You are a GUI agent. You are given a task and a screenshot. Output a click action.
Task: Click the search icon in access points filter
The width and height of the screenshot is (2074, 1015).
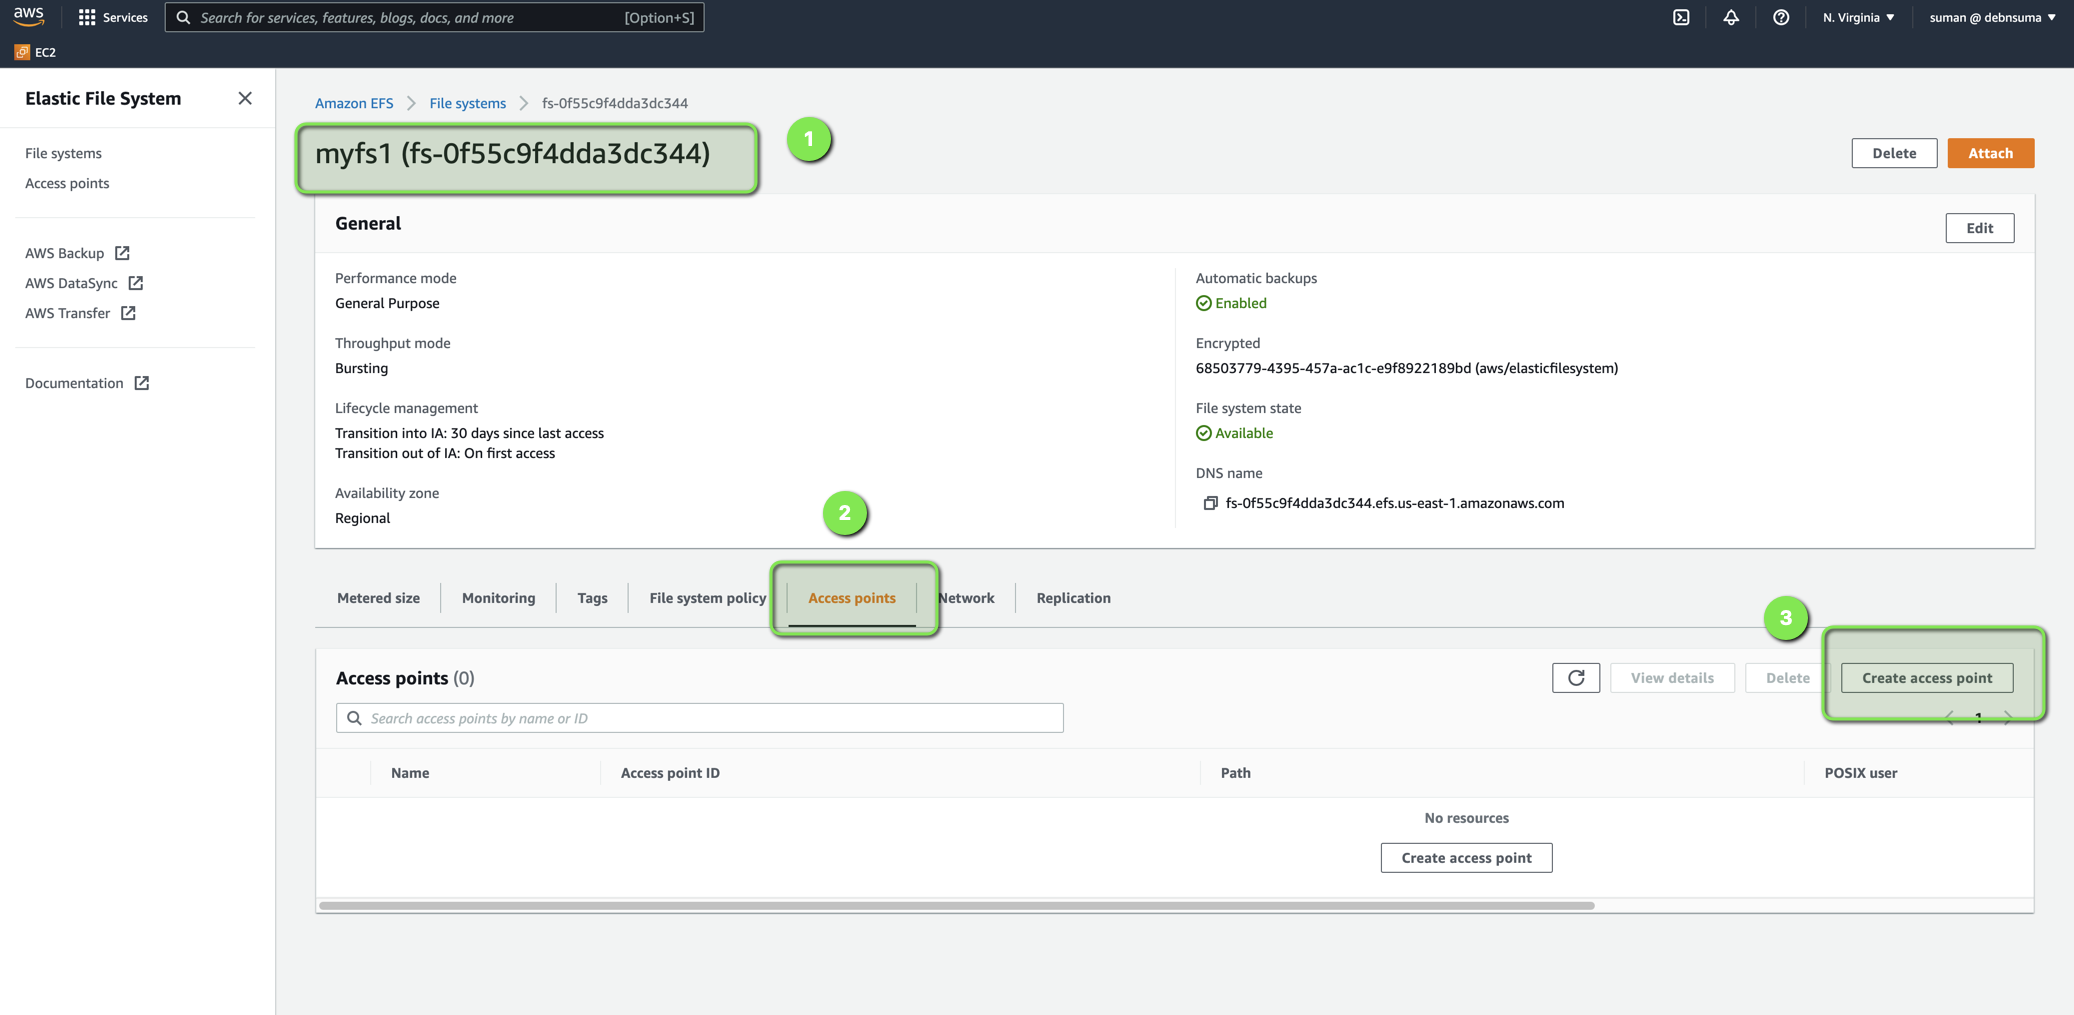tap(354, 718)
